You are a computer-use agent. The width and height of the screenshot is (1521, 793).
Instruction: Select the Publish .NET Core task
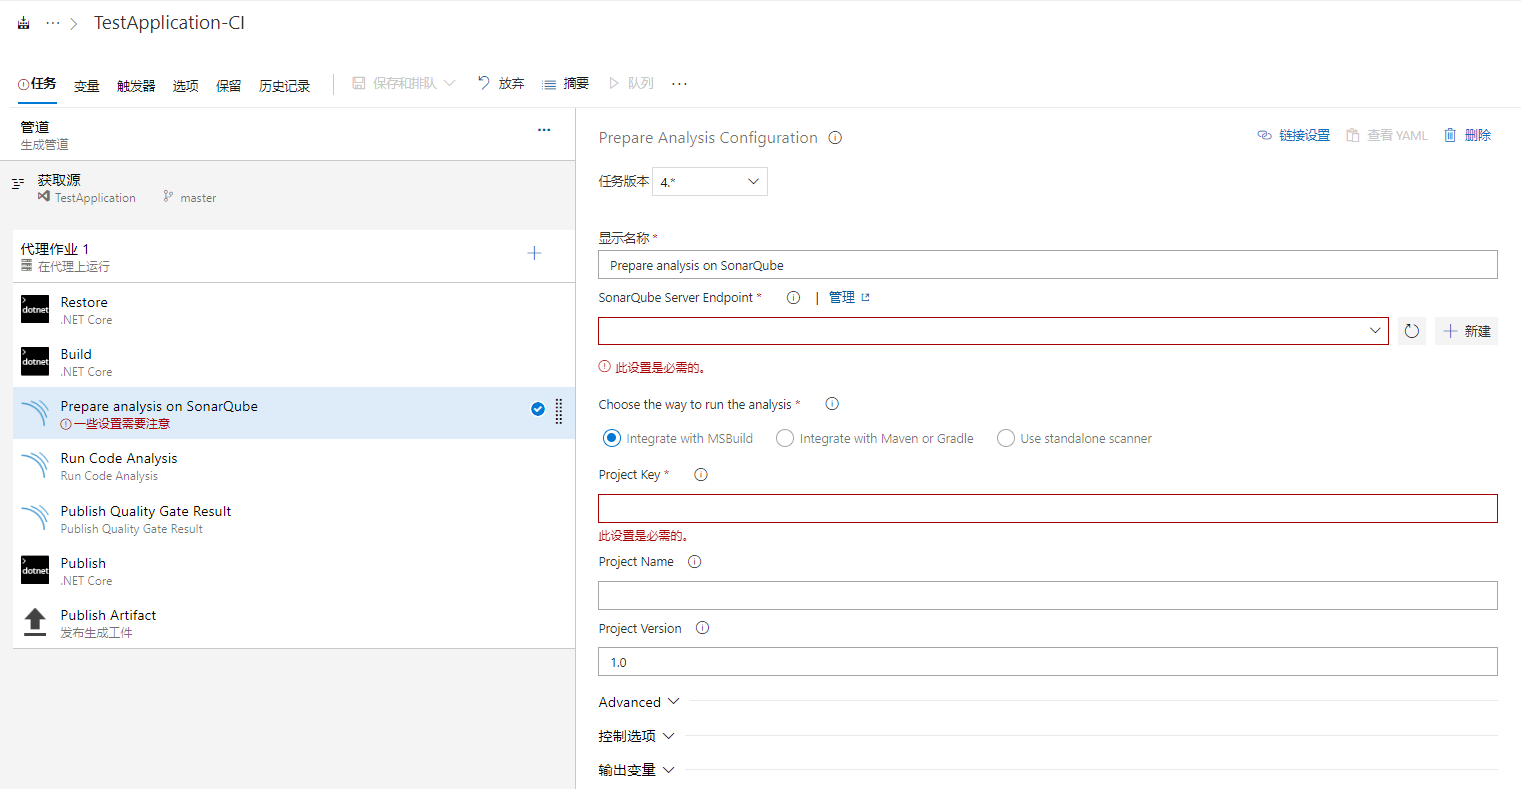(294, 570)
